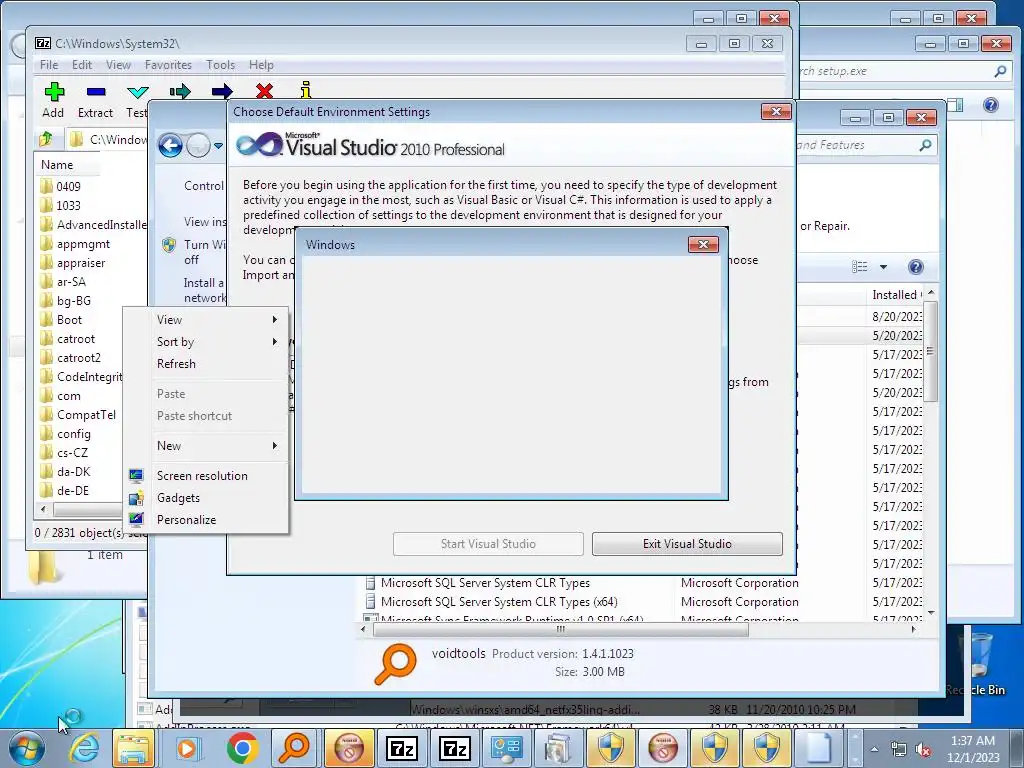1024x768 pixels.
Task: Click the taskbar clock showing 1:37 AM
Action: [973, 748]
